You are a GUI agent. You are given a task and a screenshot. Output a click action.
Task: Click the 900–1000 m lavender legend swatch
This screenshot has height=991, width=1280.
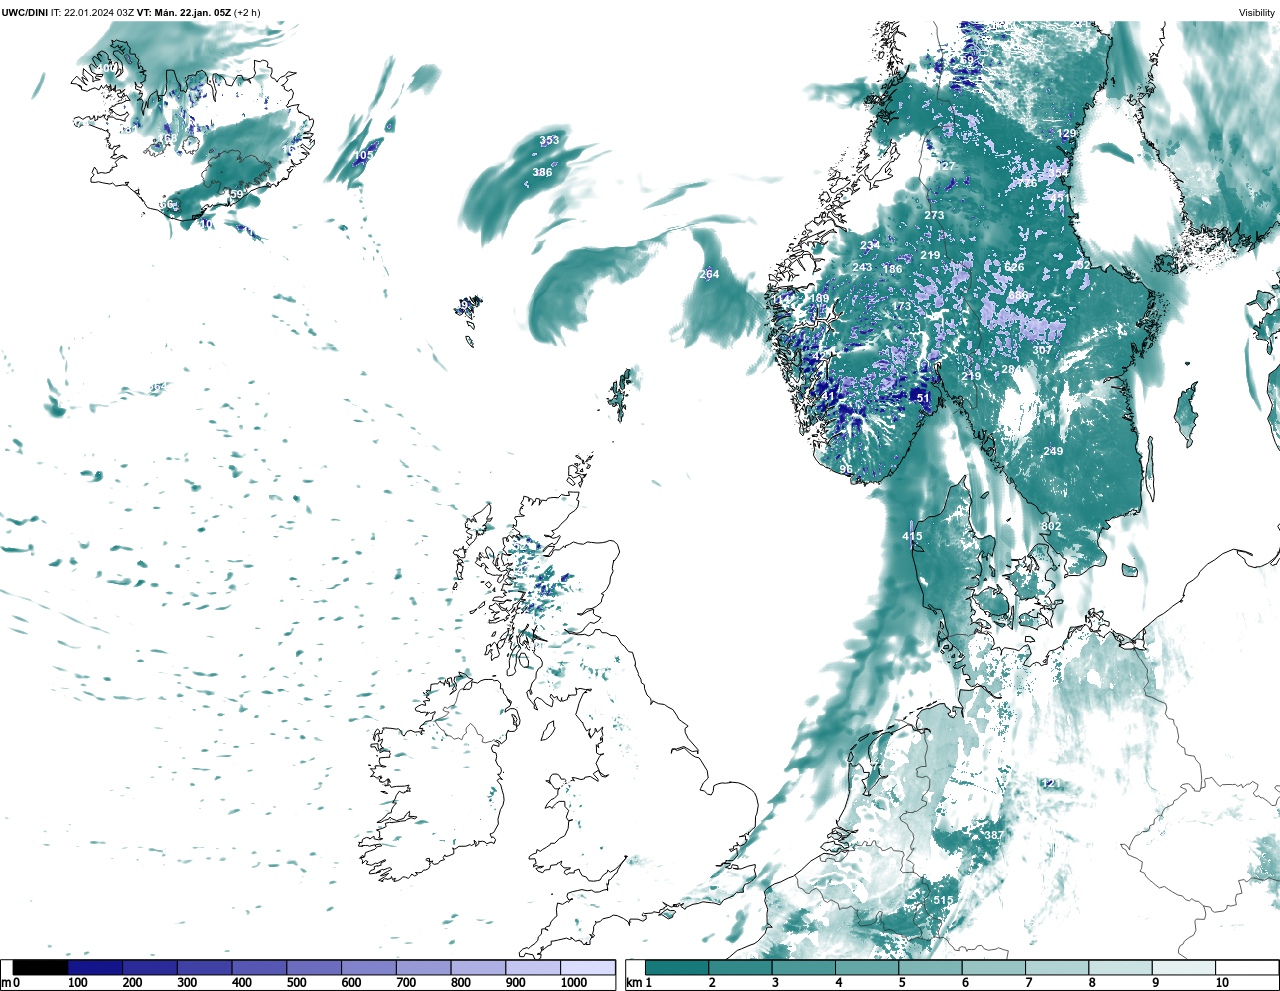(532, 967)
